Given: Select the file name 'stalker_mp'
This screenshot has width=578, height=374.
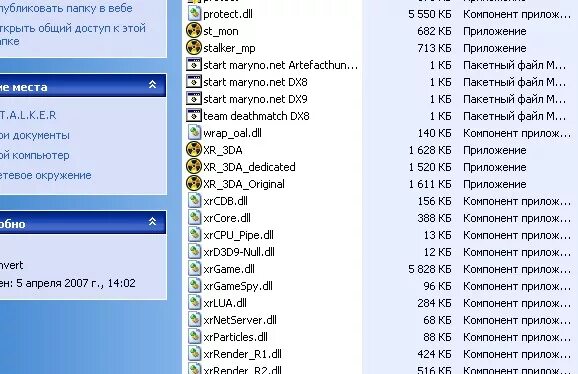Looking at the screenshot, I should (229, 48).
